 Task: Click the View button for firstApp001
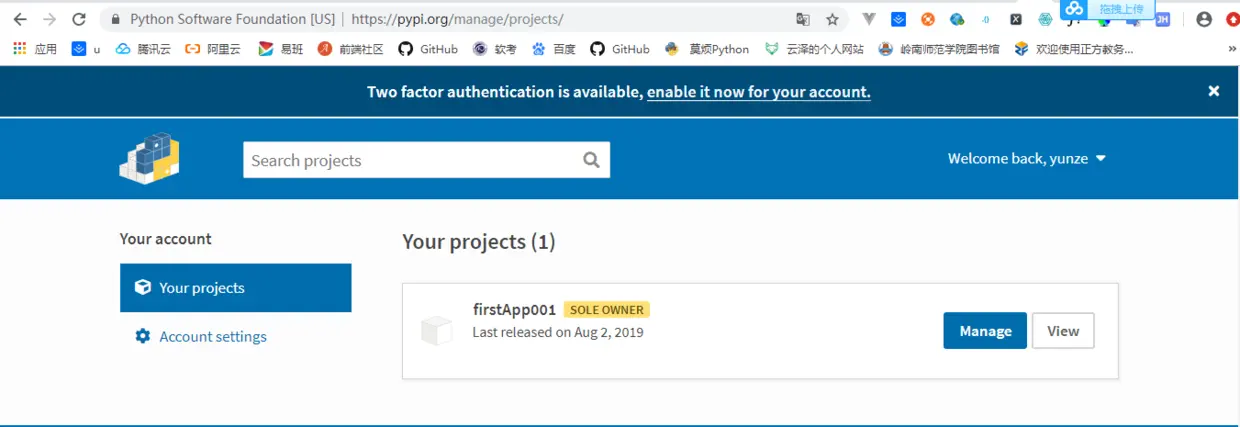pyautogui.click(x=1063, y=331)
